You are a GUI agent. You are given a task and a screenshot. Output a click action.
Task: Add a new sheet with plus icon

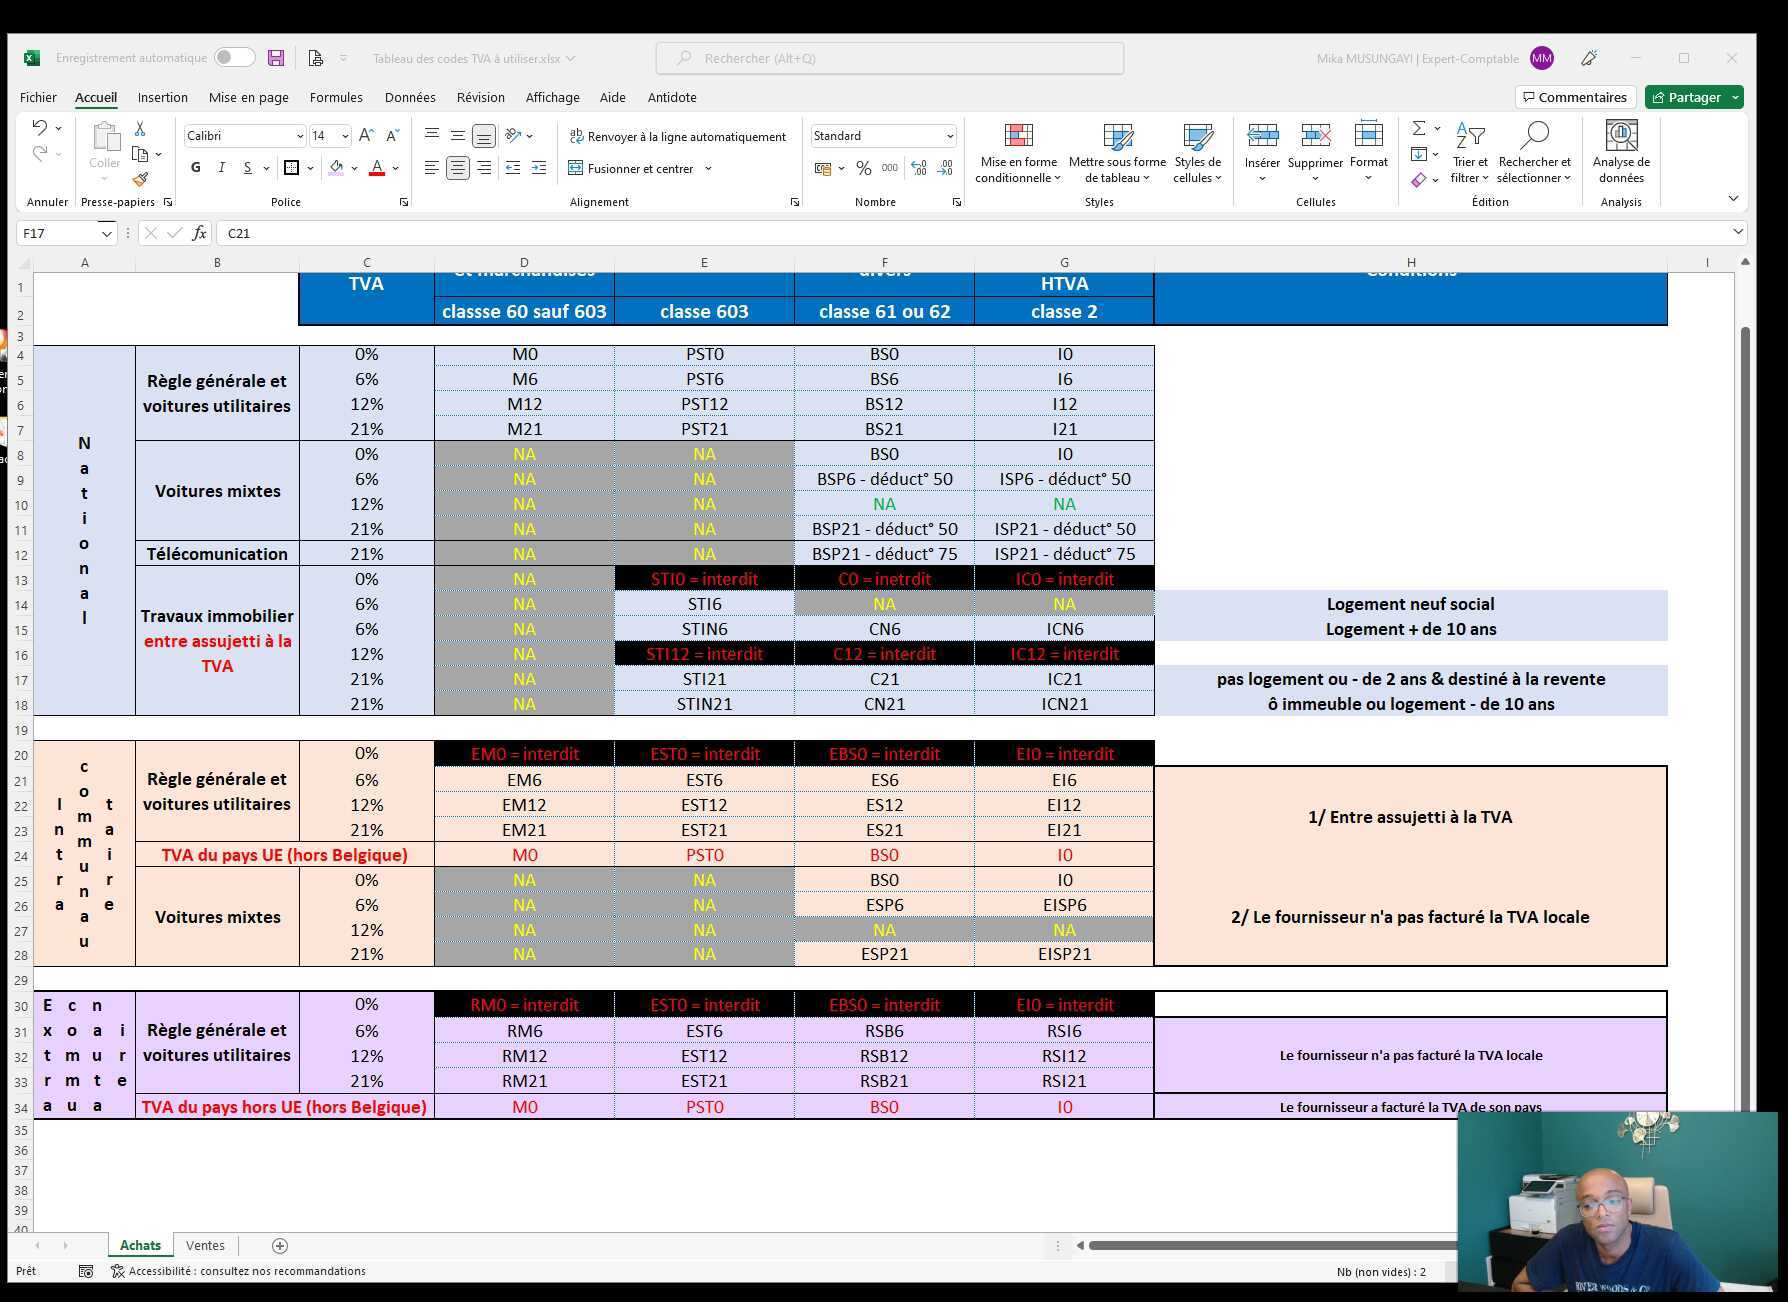280,1245
